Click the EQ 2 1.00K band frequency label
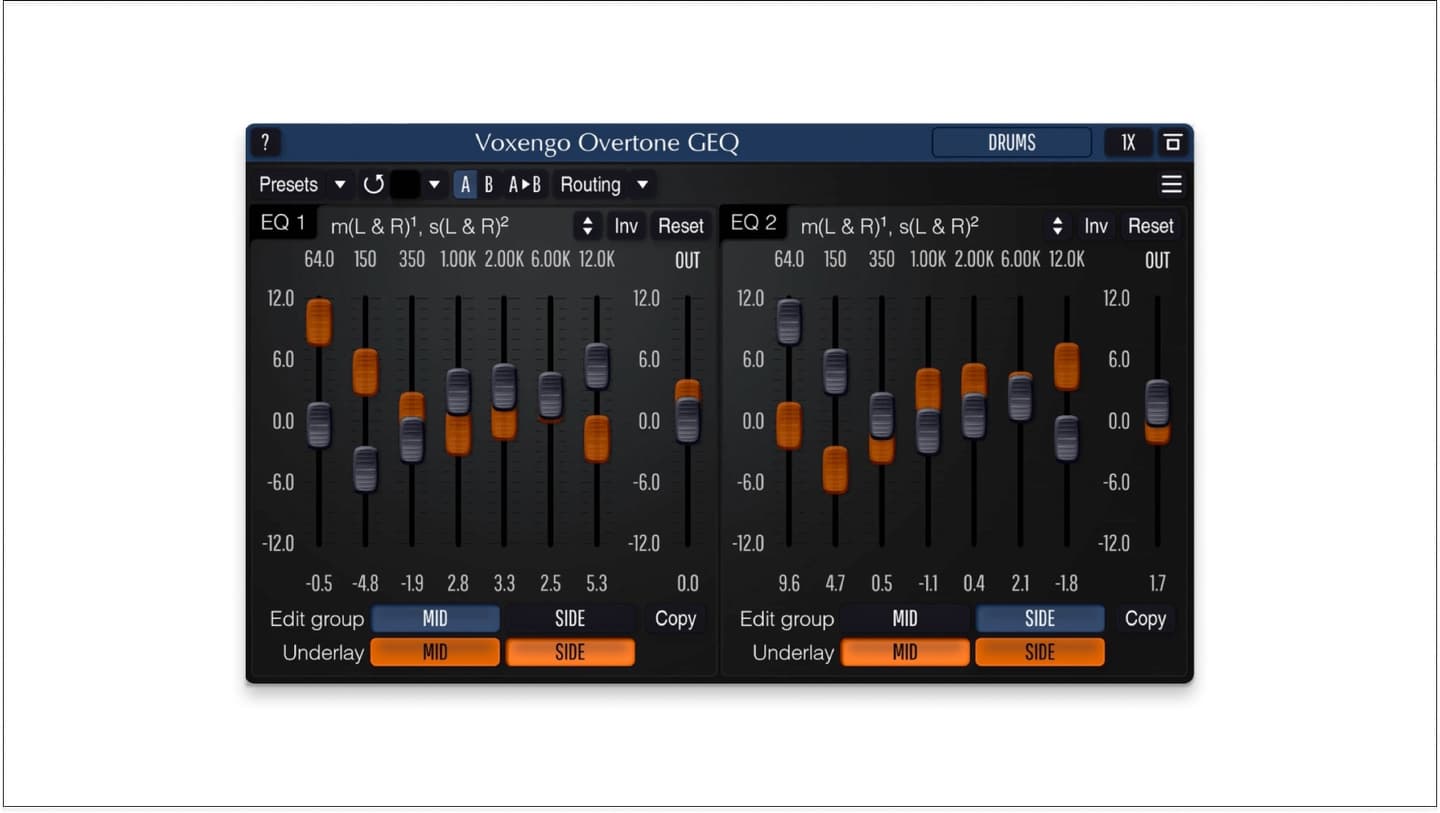The width and height of the screenshot is (1440, 813). 928,259
